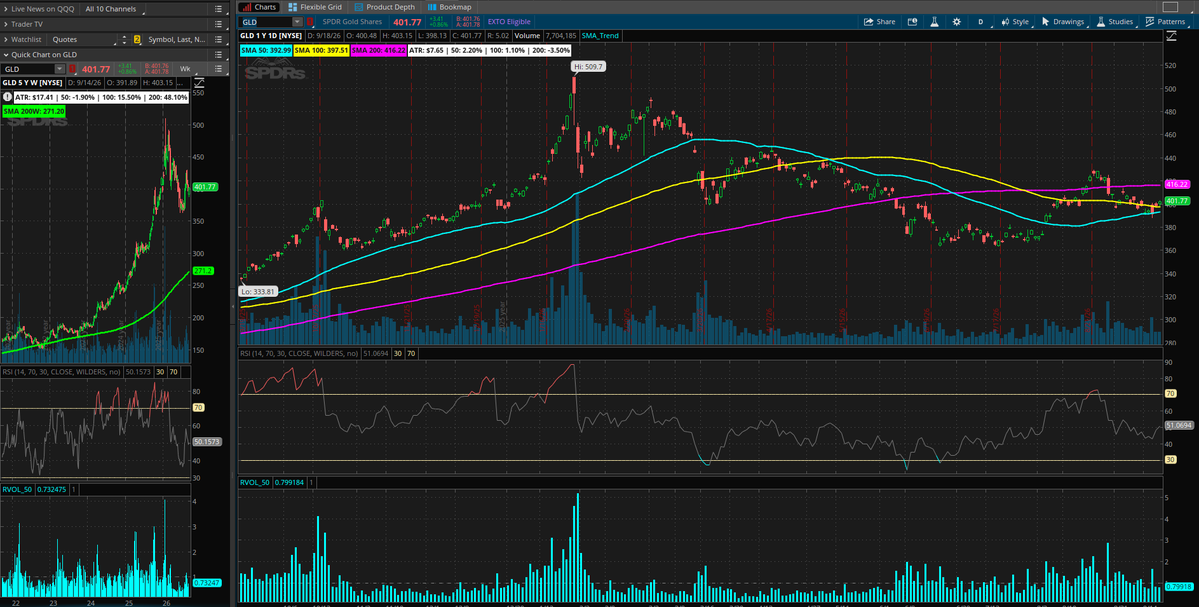
Task: Click the main chart RSI study header
Action: [299, 353]
